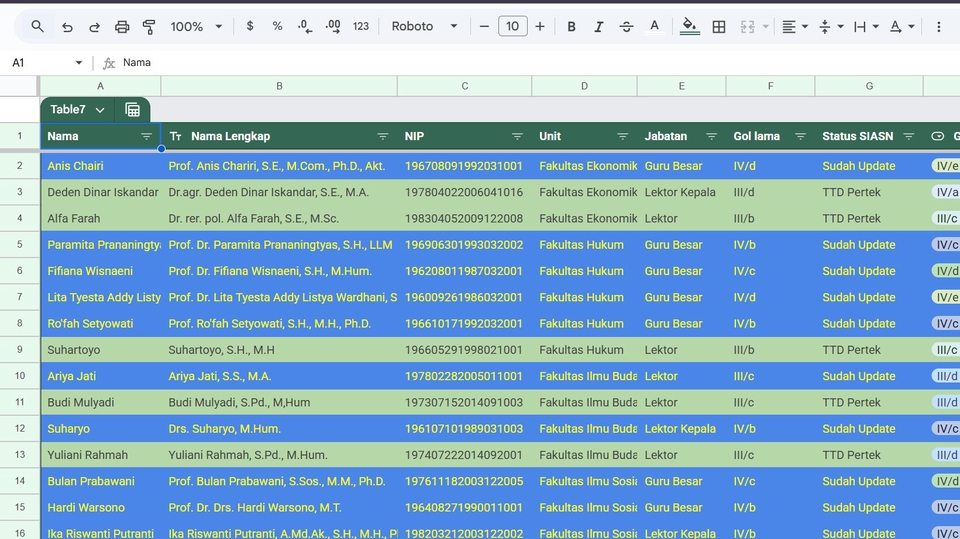Screen dimensions: 960x539
Task: Open the fill color picker
Action: 689,26
